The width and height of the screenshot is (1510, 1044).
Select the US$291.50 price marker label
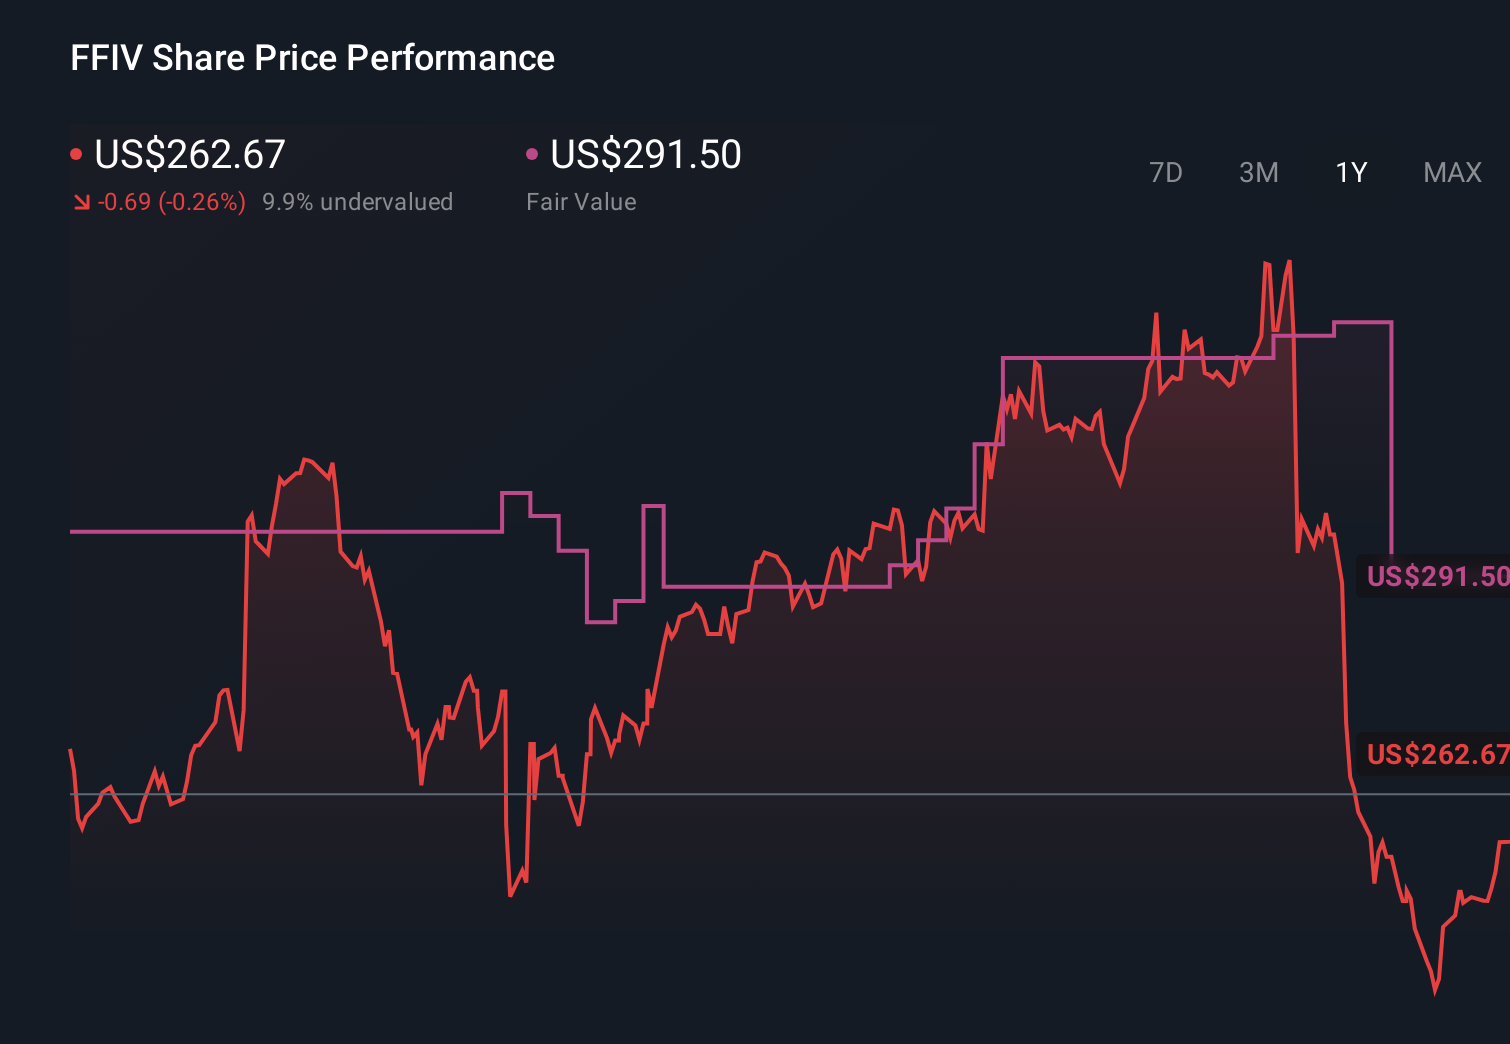[x=1438, y=575]
